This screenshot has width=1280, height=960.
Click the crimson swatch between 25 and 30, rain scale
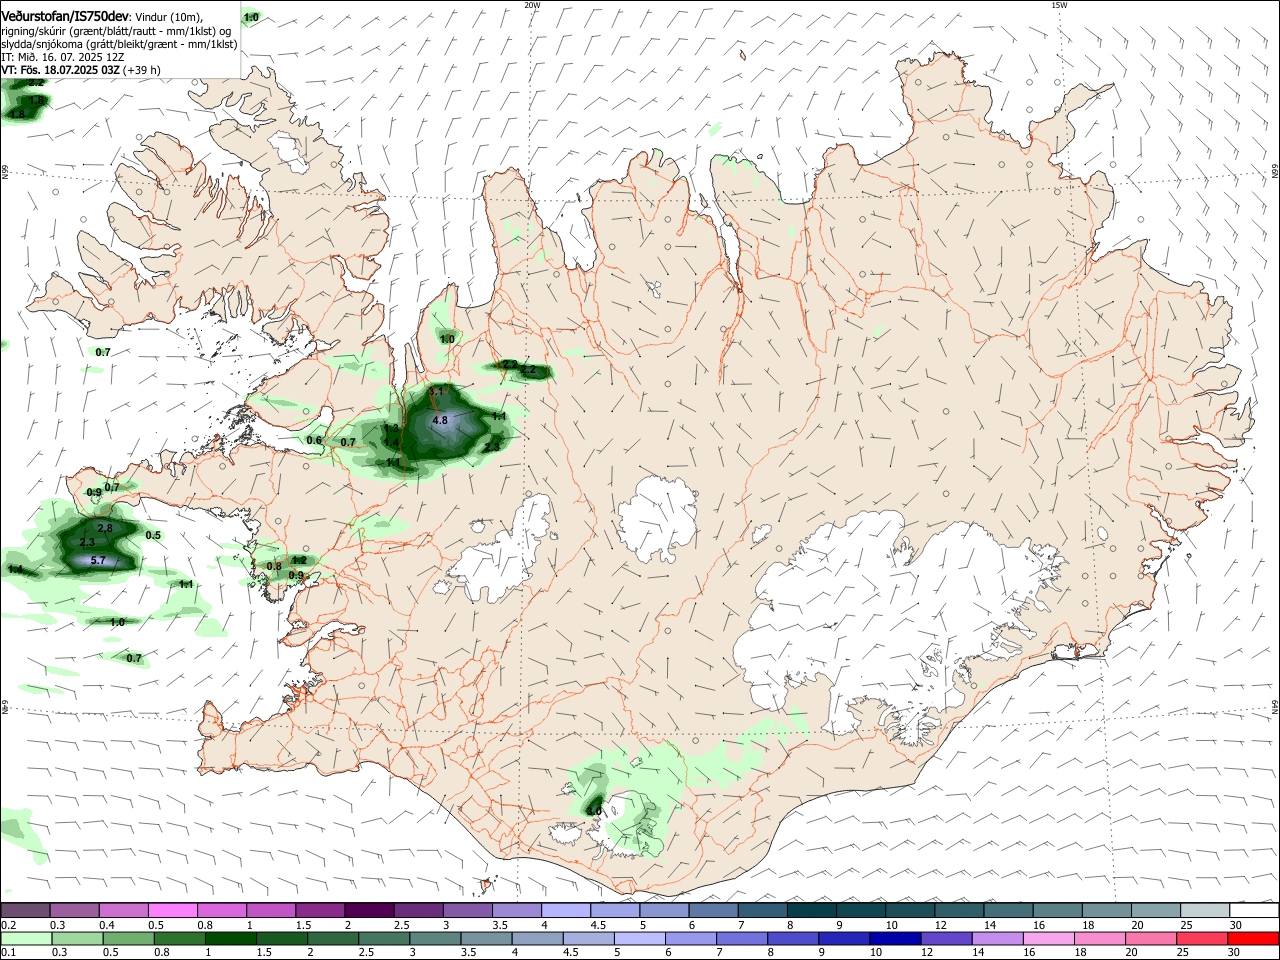tap(1202, 938)
